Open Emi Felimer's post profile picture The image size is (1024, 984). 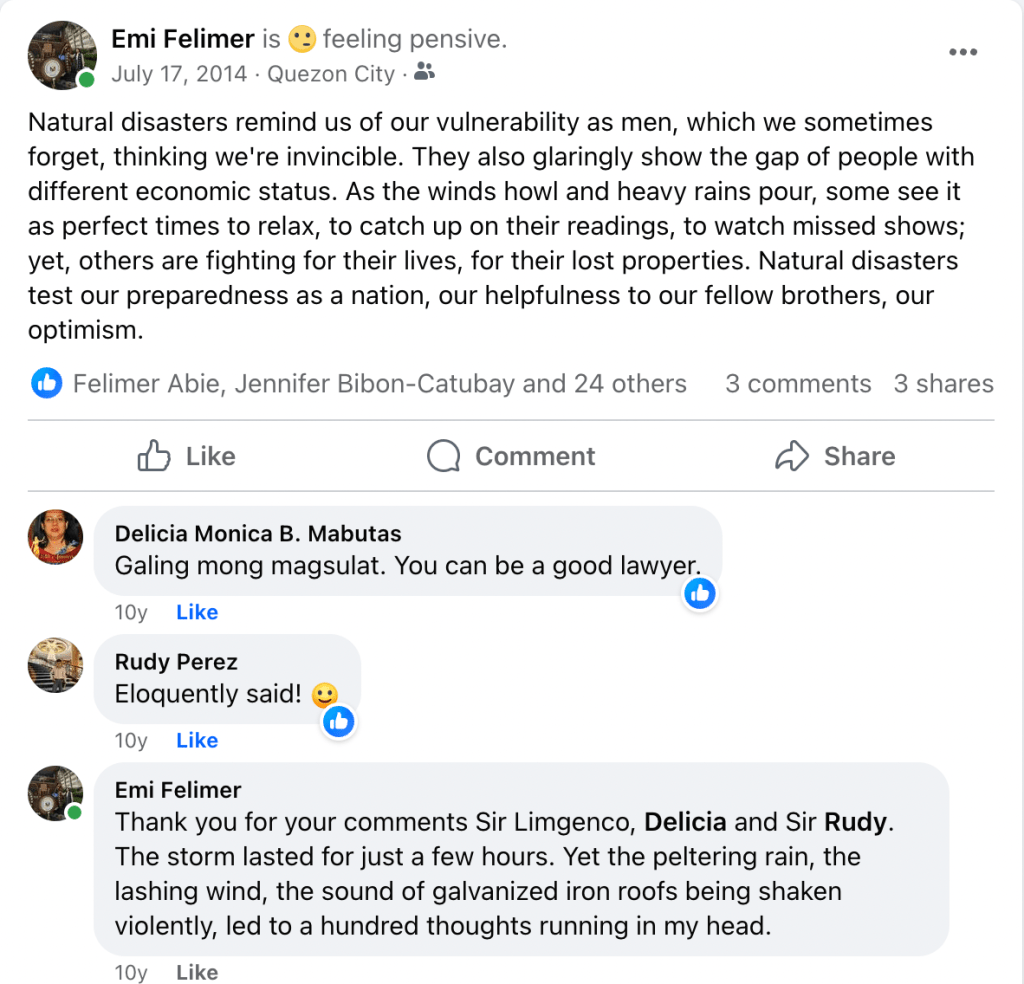[56, 53]
